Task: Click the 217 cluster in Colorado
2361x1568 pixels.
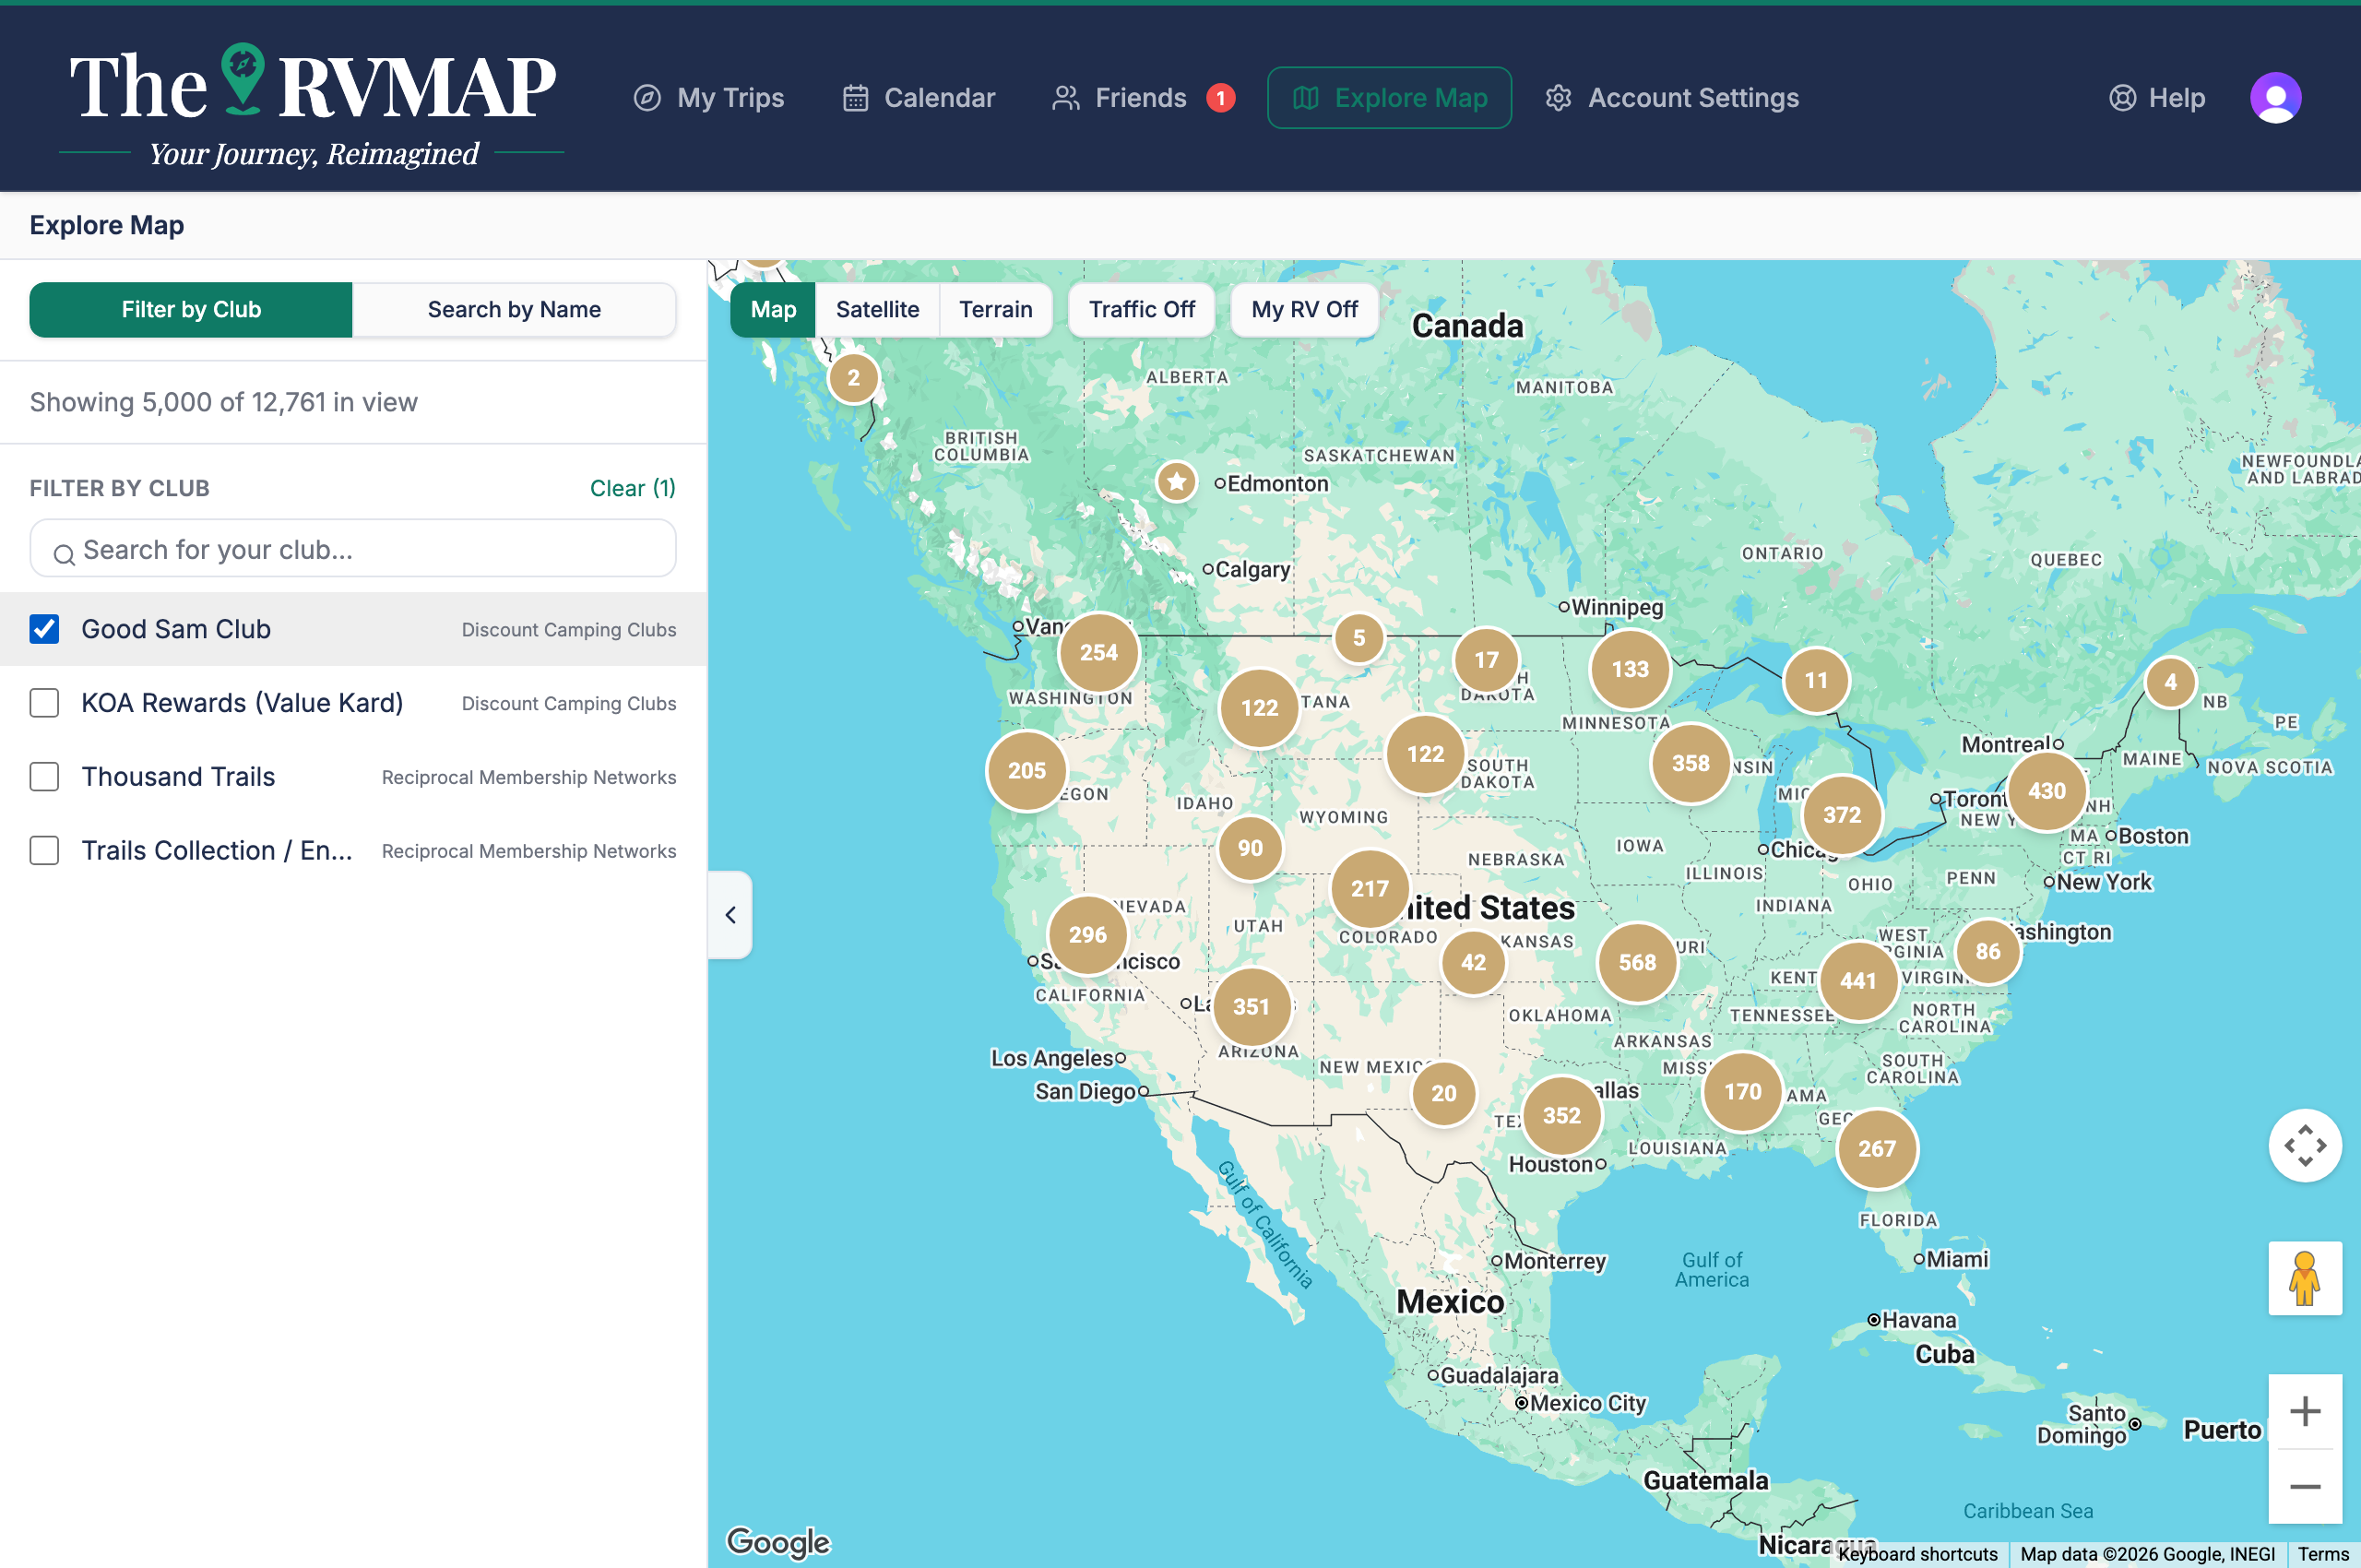Action: (x=1370, y=888)
